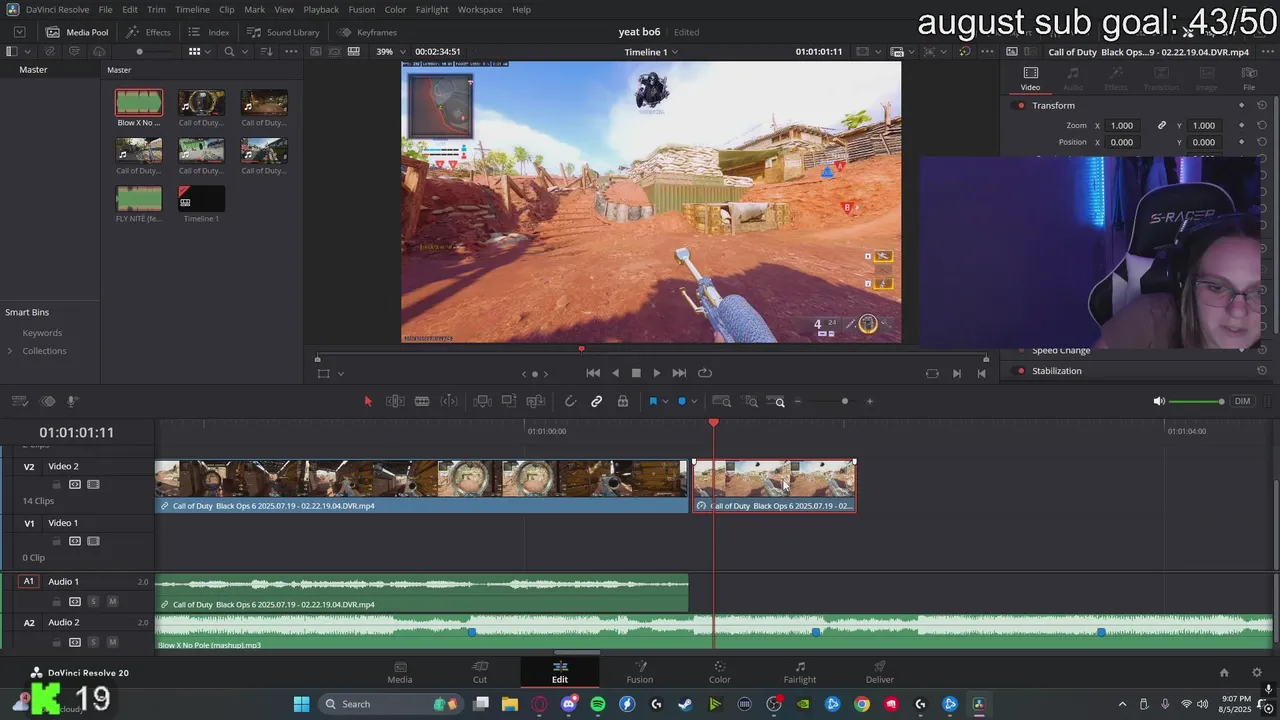1280x720 pixels.
Task: Adjust the timeline zoom slider
Action: (x=844, y=401)
